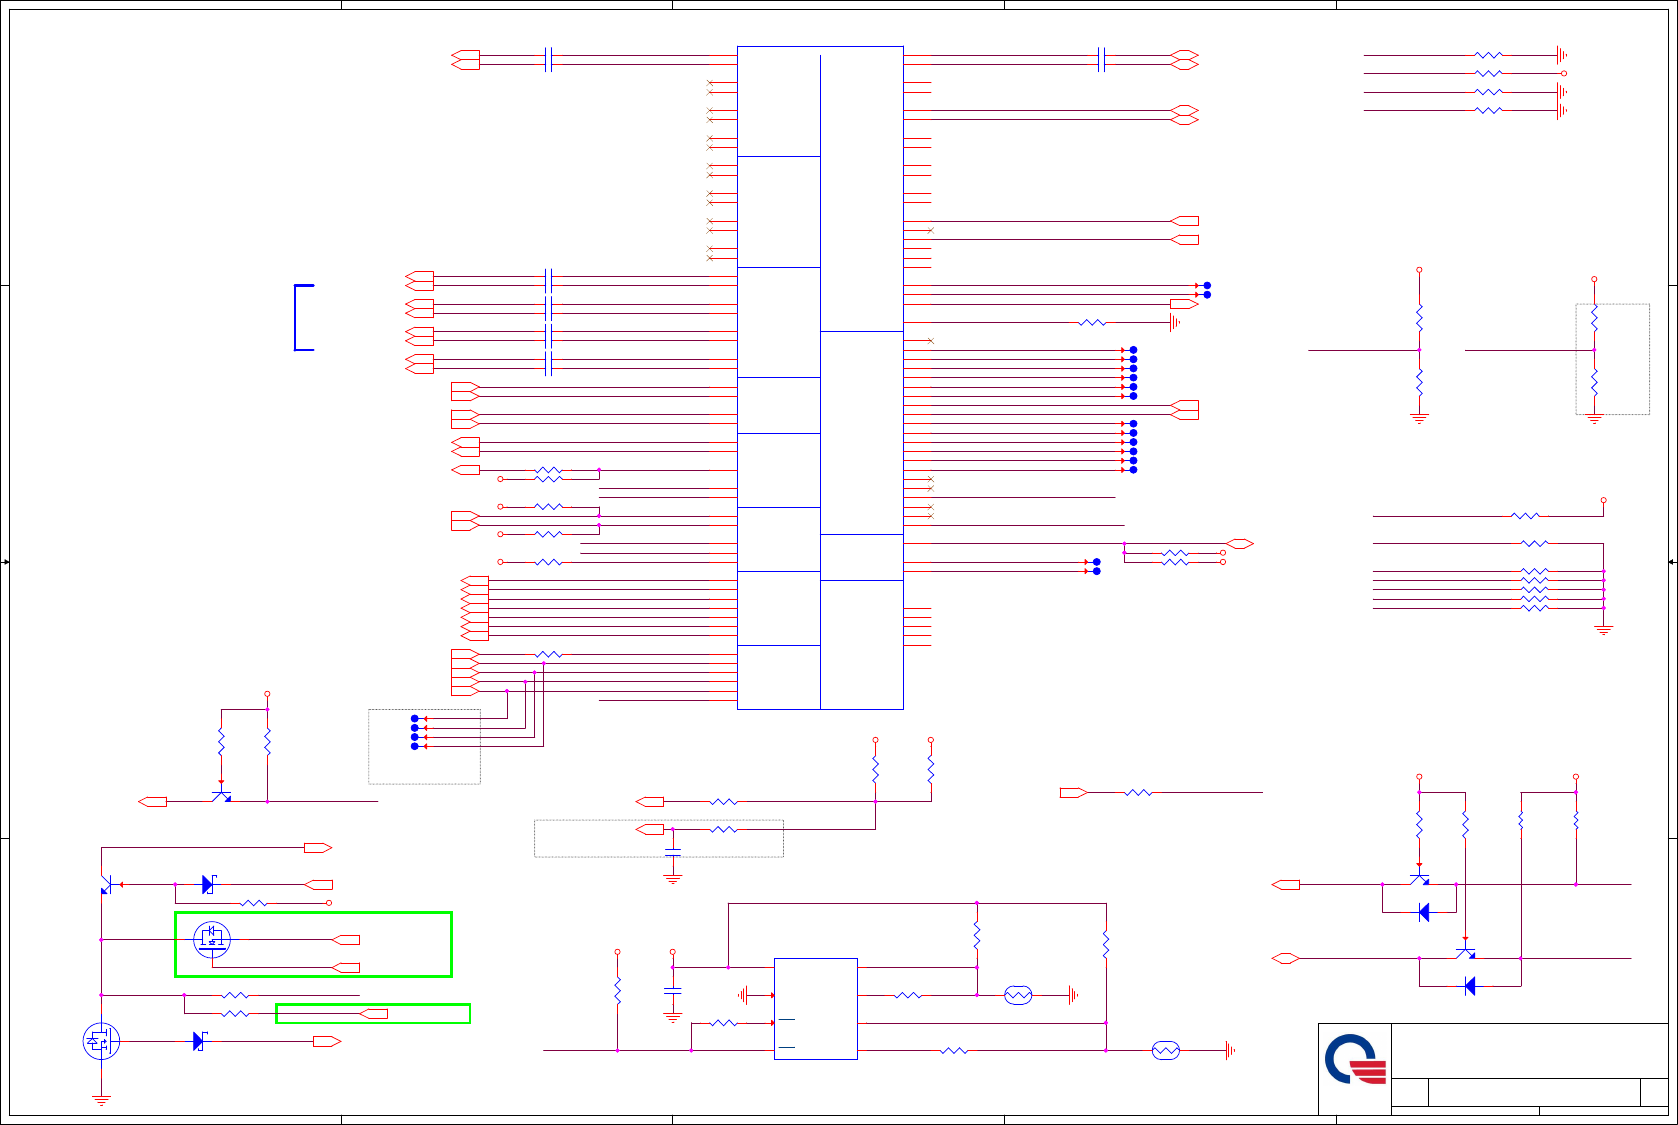Click the NPN transistor symbol at the lower-left edge

tap(108, 884)
